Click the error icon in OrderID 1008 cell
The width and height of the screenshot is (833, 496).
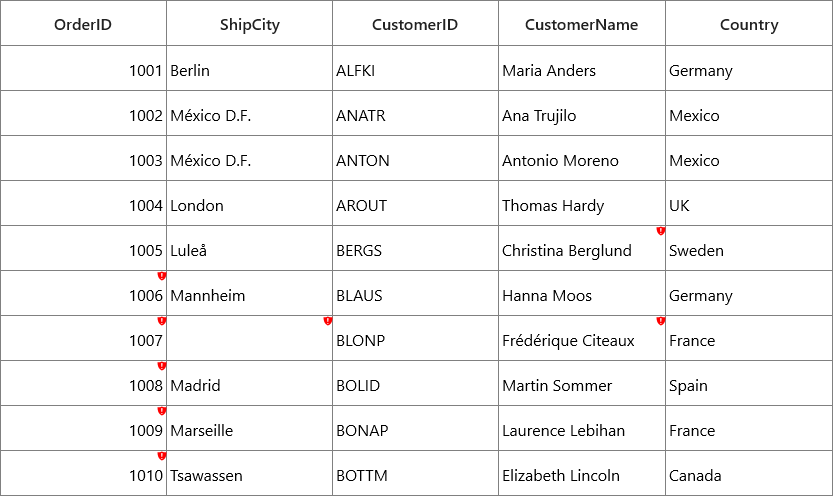pos(162,366)
